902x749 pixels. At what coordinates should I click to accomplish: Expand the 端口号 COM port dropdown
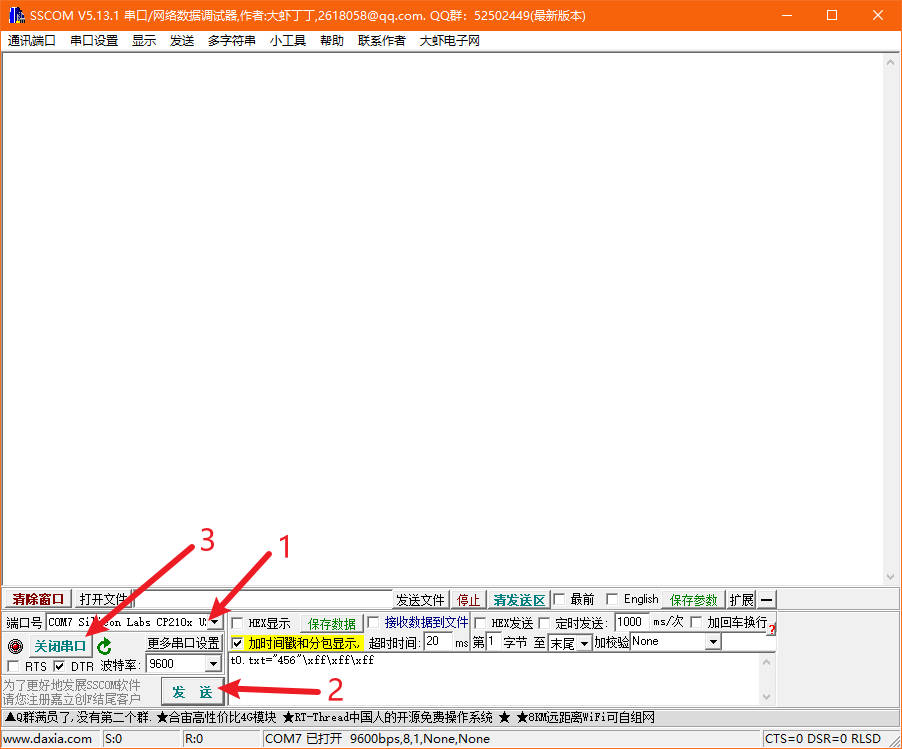[213, 622]
